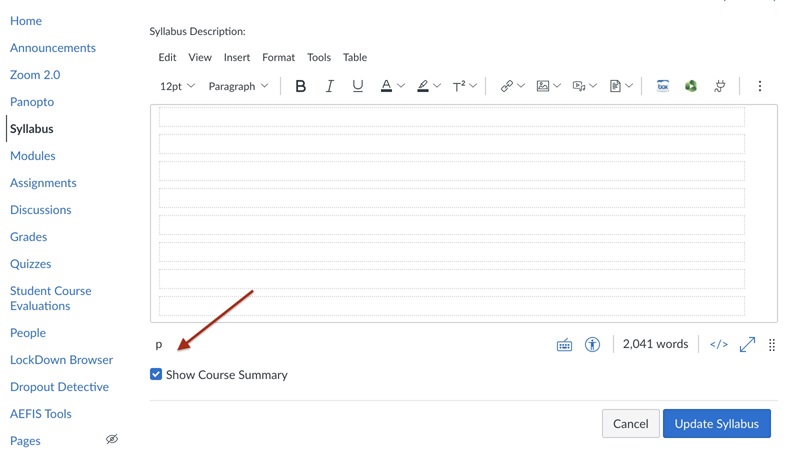The width and height of the screenshot is (793, 453).
Task: Open the font size dropdown
Action: [177, 86]
